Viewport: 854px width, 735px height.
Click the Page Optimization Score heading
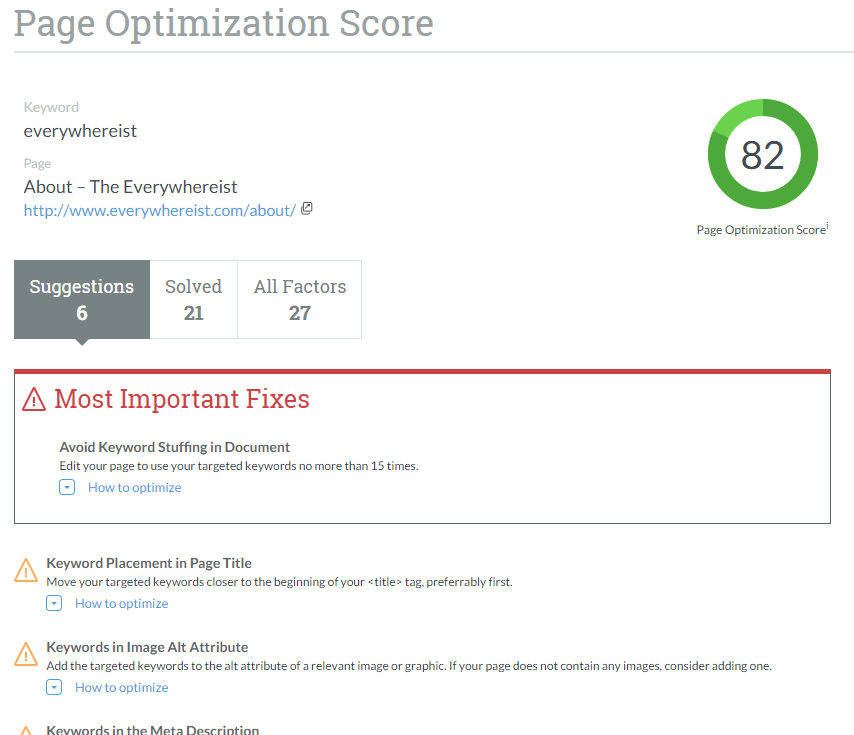click(x=223, y=24)
